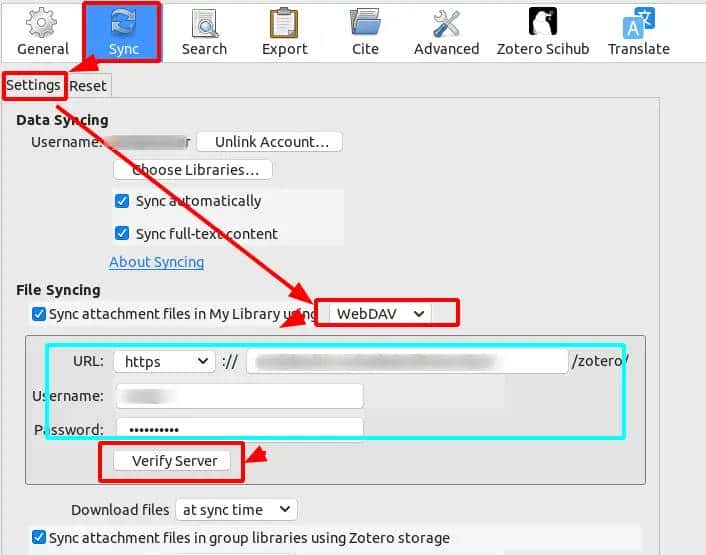Open the Zotero Scihub pane

(x=542, y=30)
